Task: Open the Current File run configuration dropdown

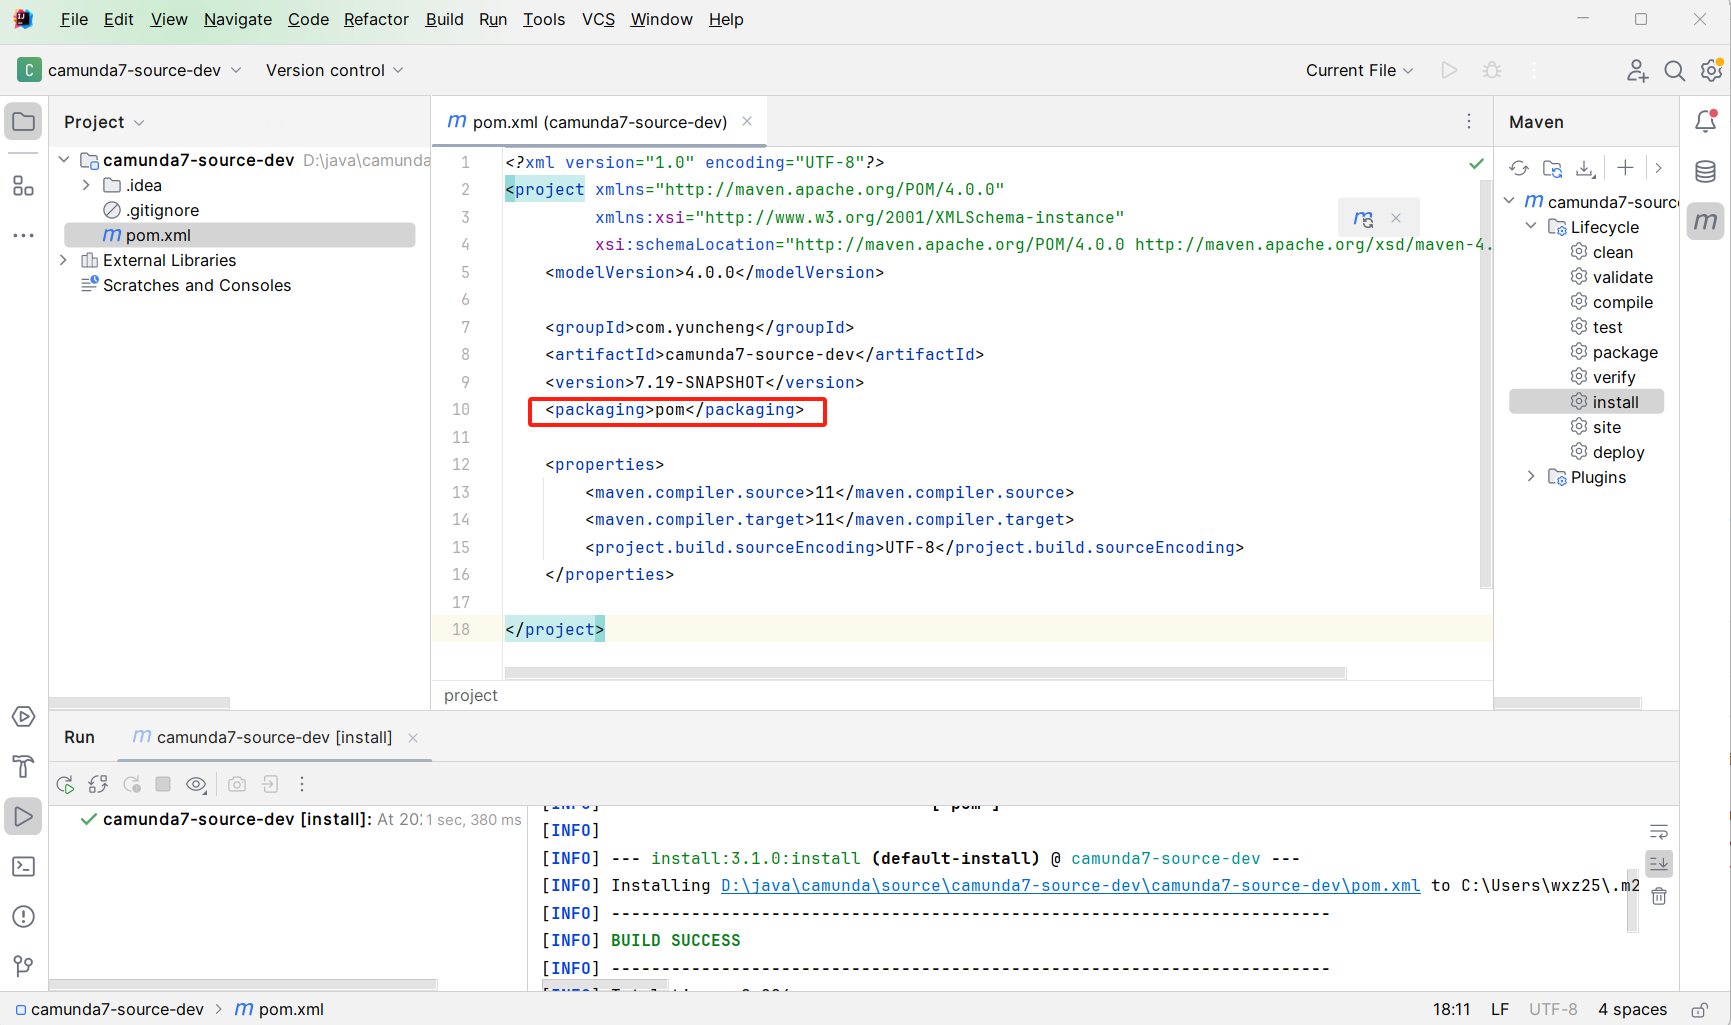Action: tap(1359, 70)
